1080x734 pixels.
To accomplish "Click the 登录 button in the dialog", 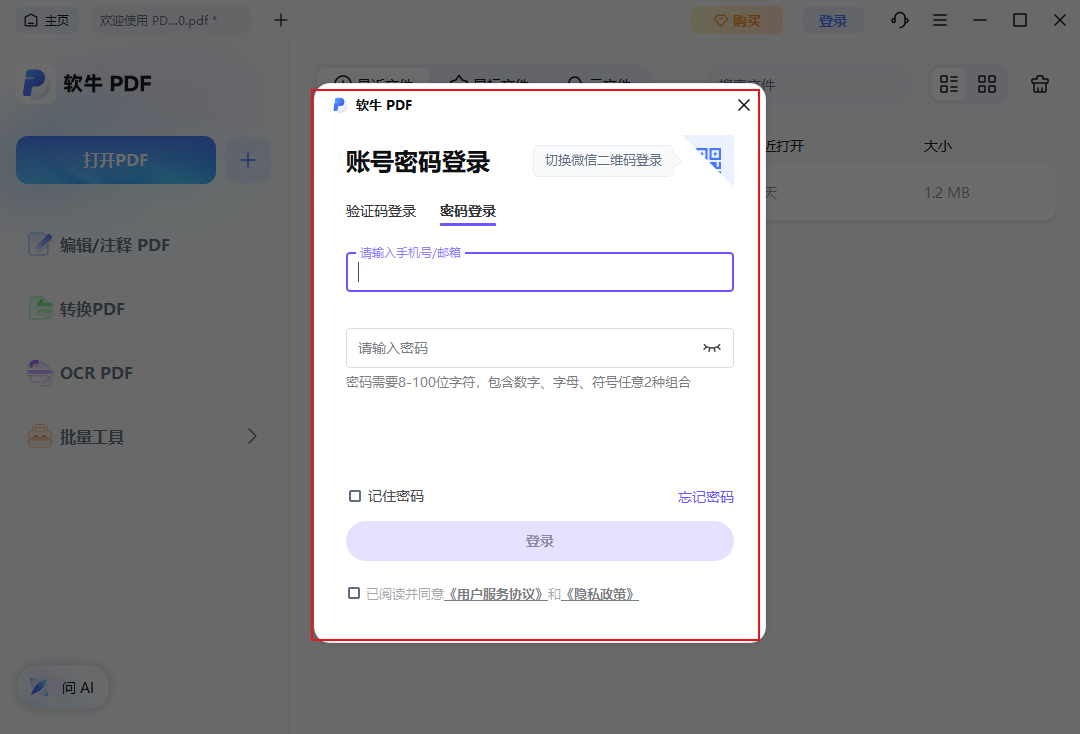I will coord(539,541).
